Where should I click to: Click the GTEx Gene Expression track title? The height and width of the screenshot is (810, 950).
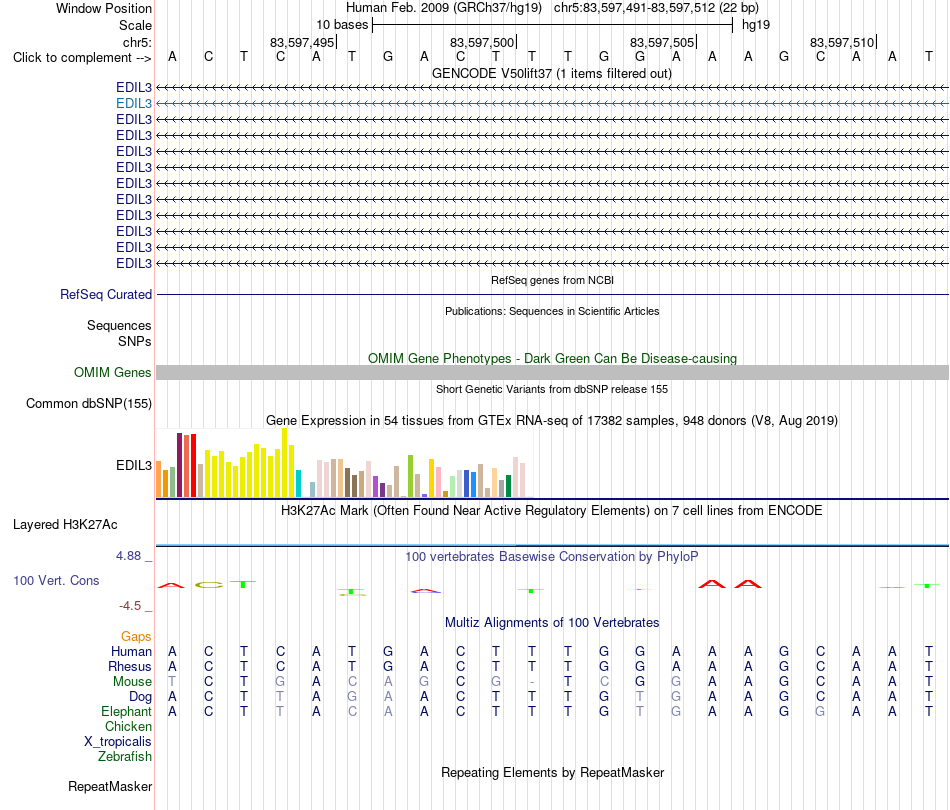(552, 420)
